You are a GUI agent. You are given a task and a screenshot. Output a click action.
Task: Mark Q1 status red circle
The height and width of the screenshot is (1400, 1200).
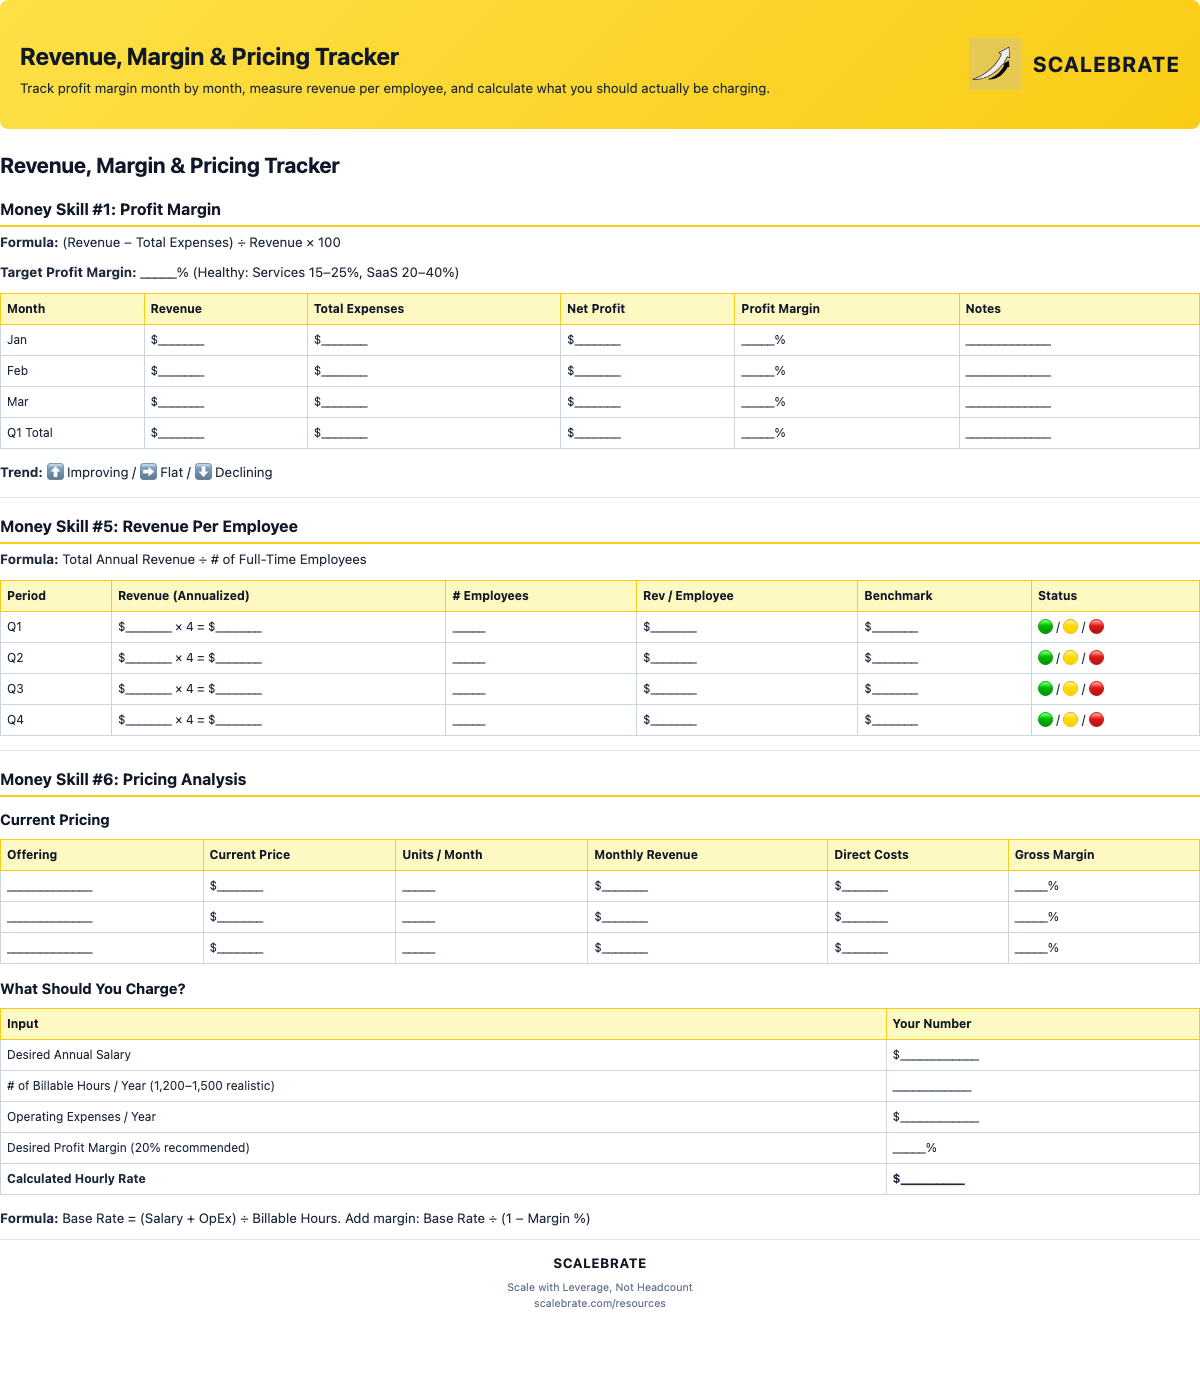(x=1097, y=627)
